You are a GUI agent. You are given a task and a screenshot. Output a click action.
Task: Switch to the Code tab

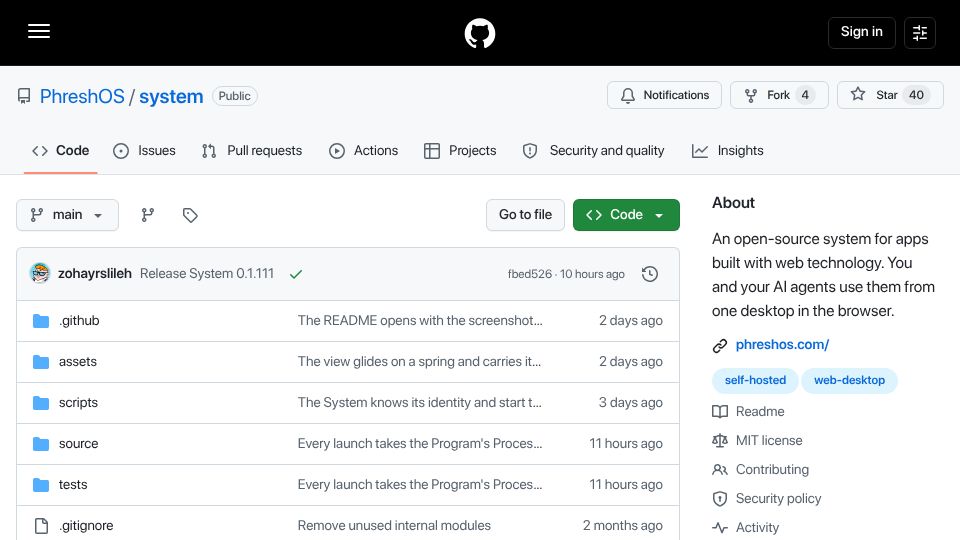61,151
